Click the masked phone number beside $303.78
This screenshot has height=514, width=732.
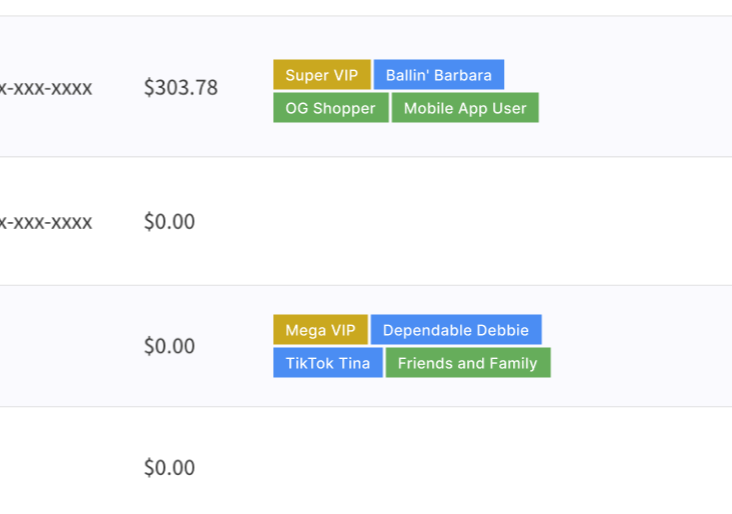pyautogui.click(x=47, y=88)
